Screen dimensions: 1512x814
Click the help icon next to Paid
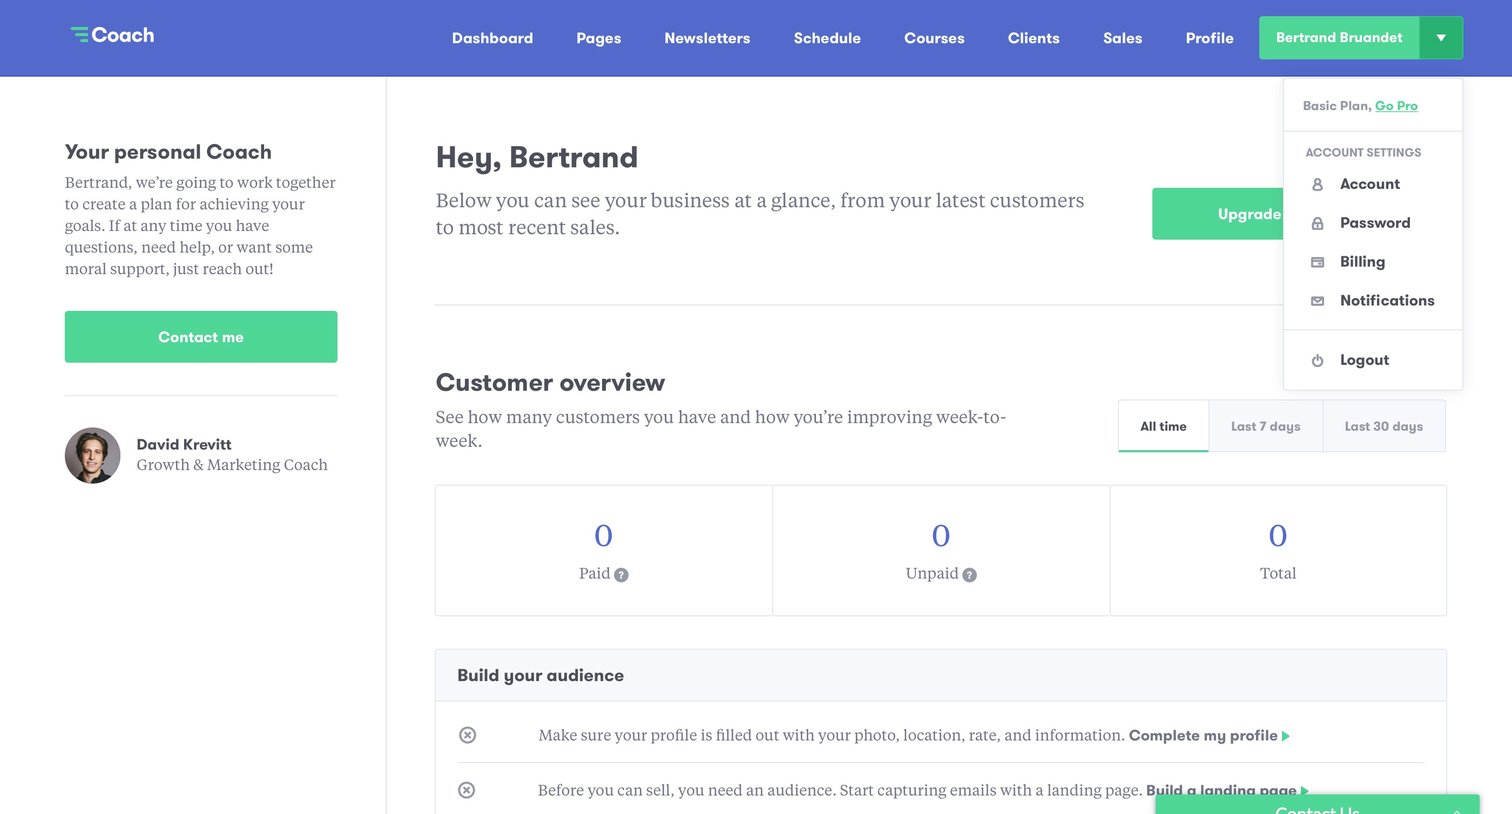621,575
